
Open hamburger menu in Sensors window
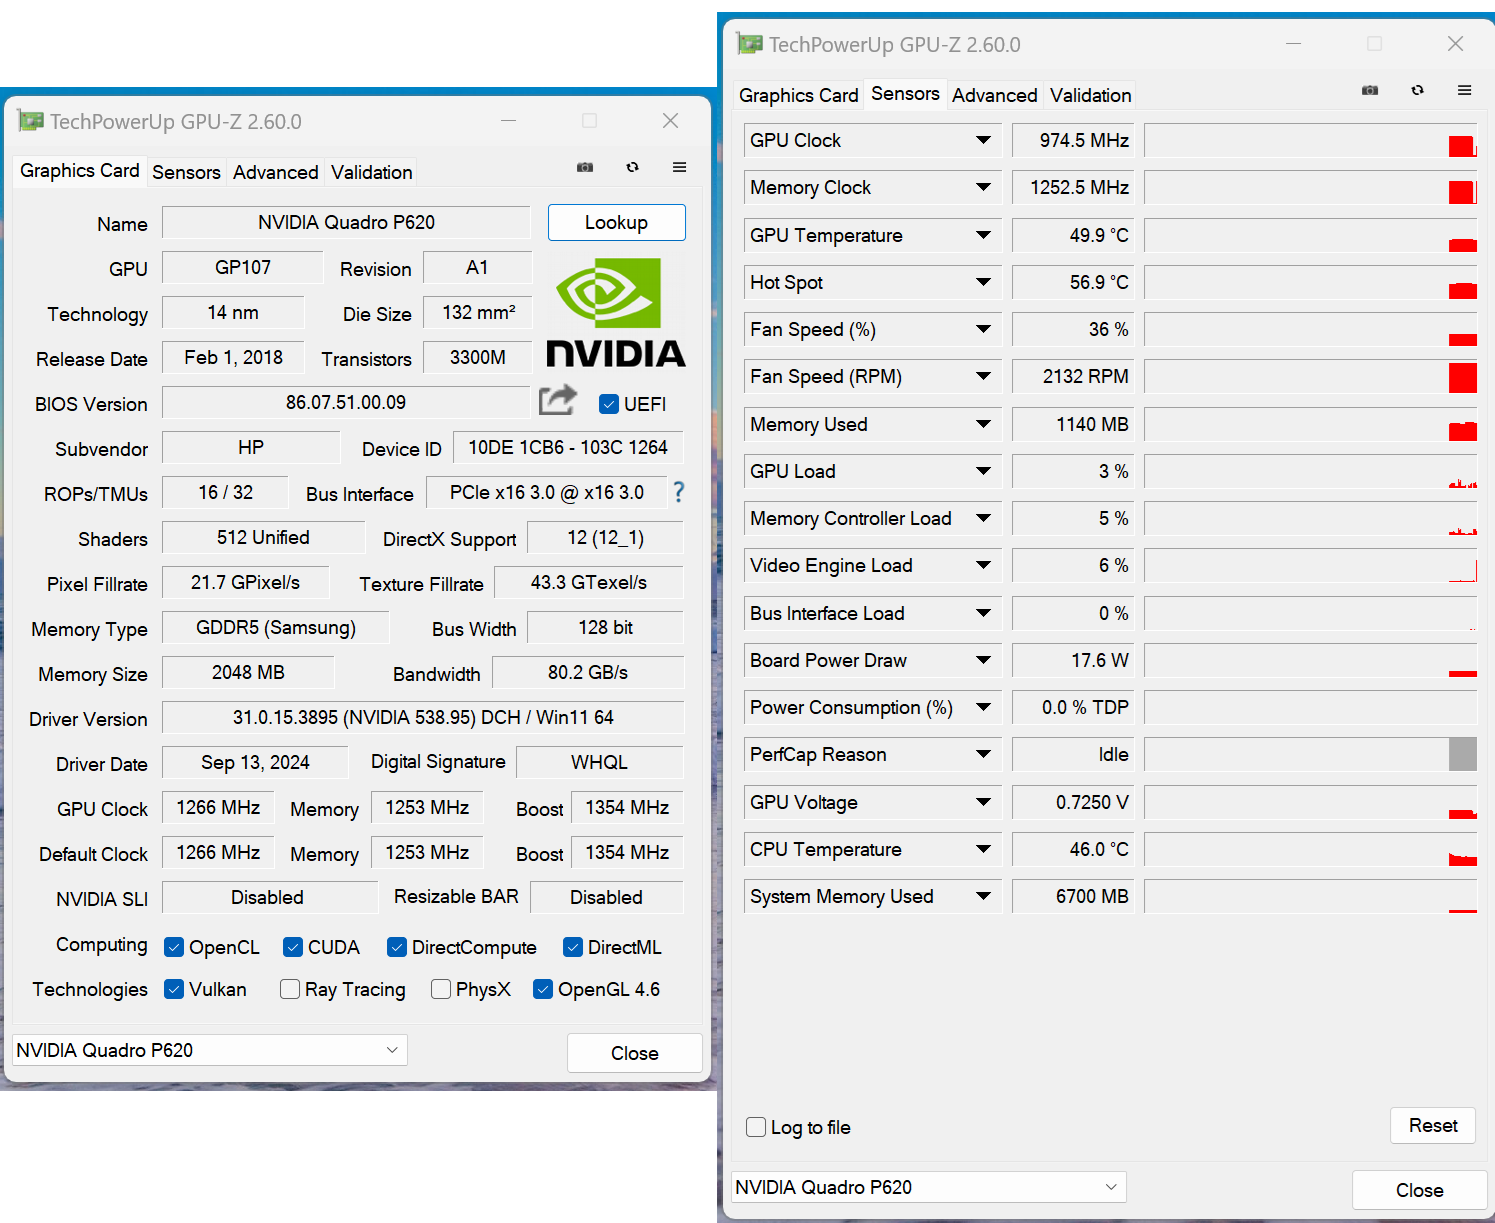(x=1465, y=90)
